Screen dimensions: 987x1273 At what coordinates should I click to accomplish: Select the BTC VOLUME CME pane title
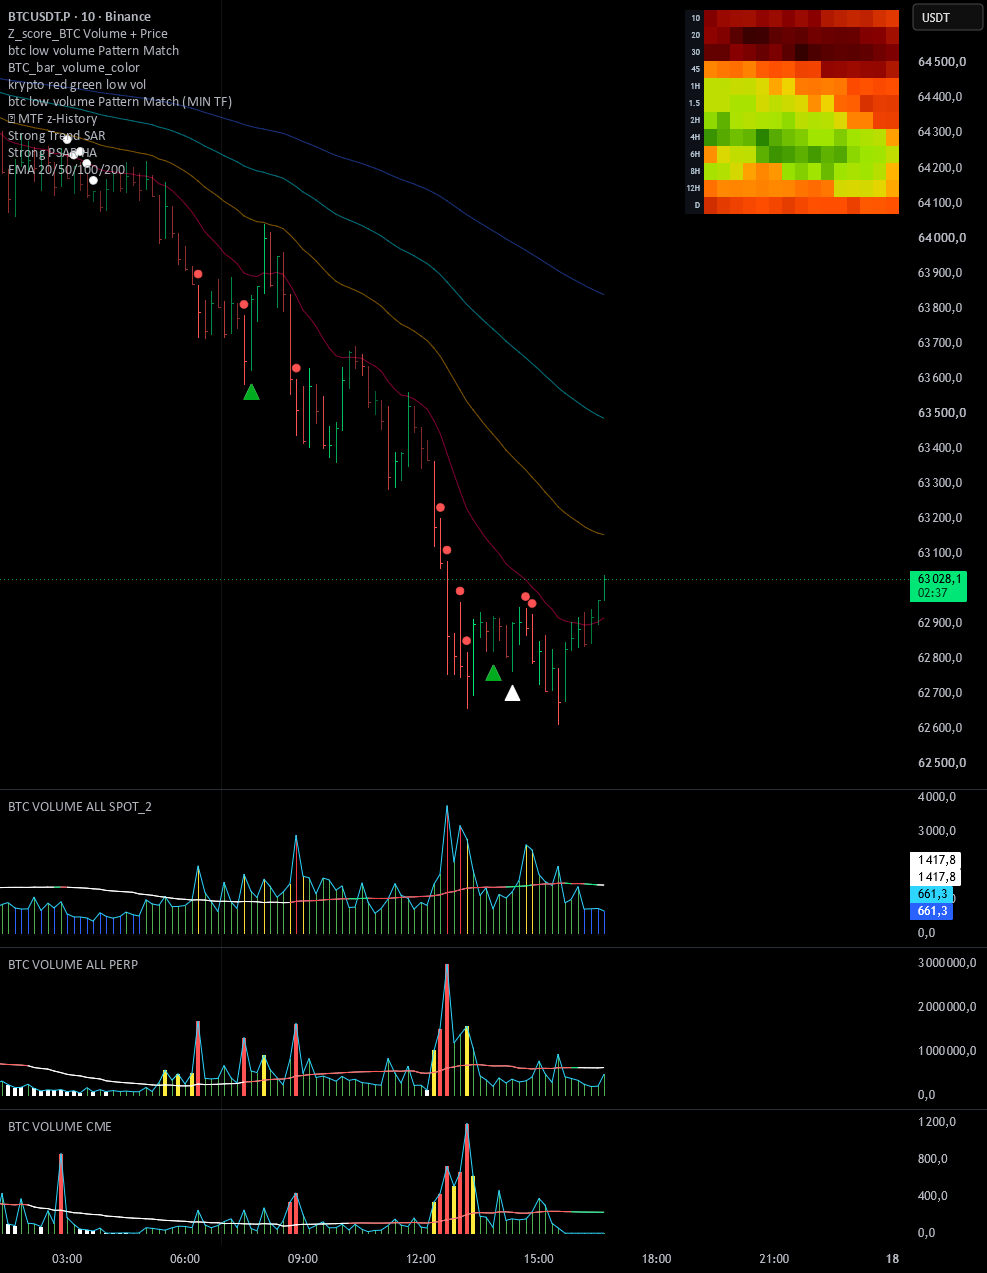pos(60,1126)
